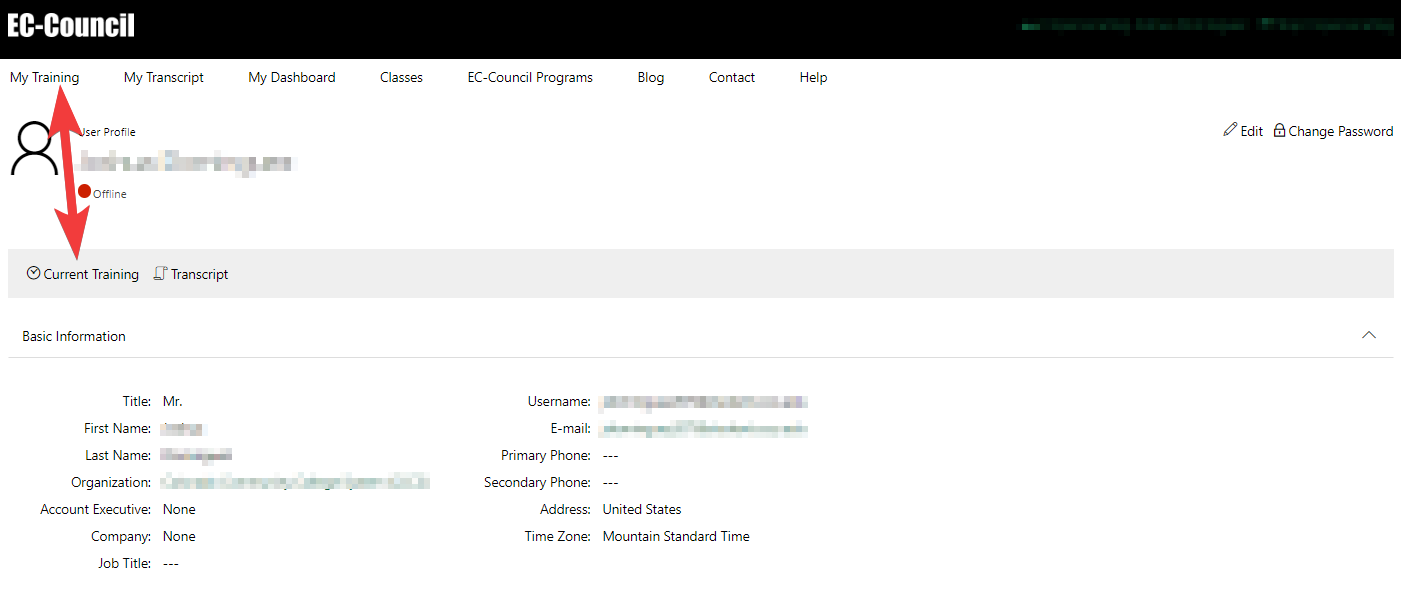Image resolution: width=1401 pixels, height=591 pixels.
Task: Click the Transcript scroll icon
Action: click(x=159, y=273)
